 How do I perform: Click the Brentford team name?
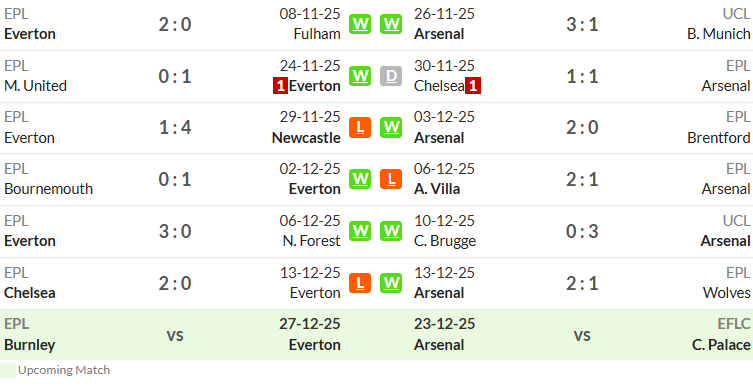coord(718,138)
